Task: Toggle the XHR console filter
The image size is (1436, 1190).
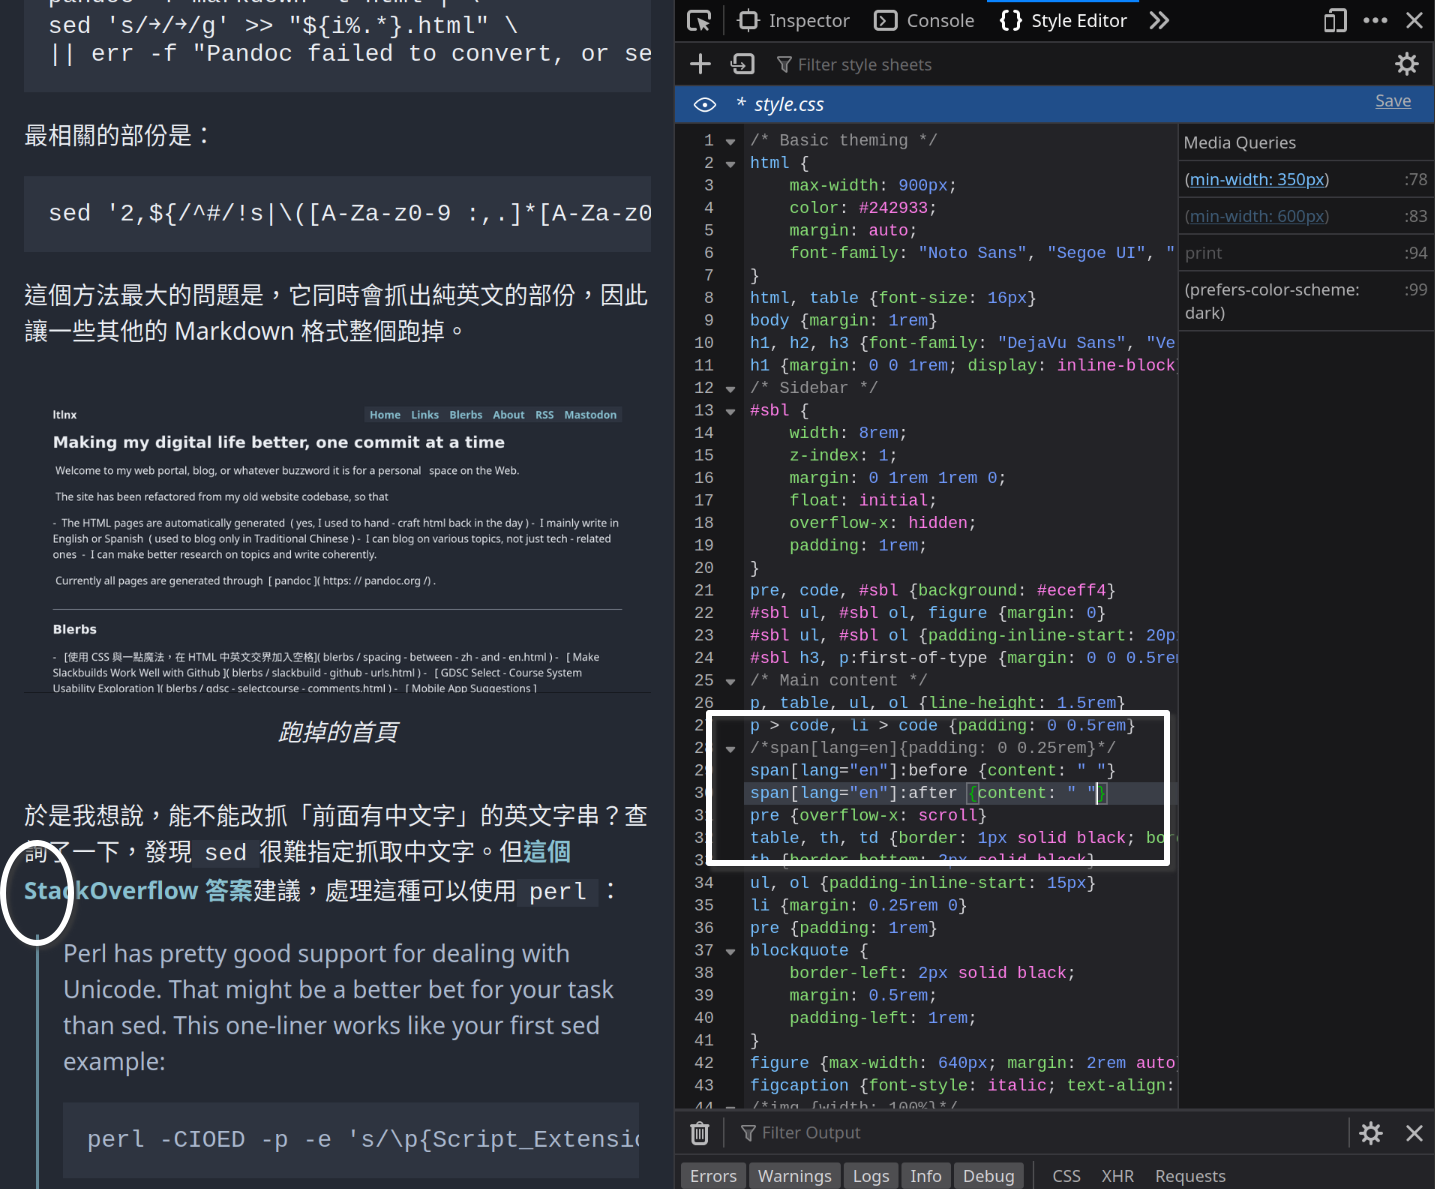Action: pos(1118,1176)
